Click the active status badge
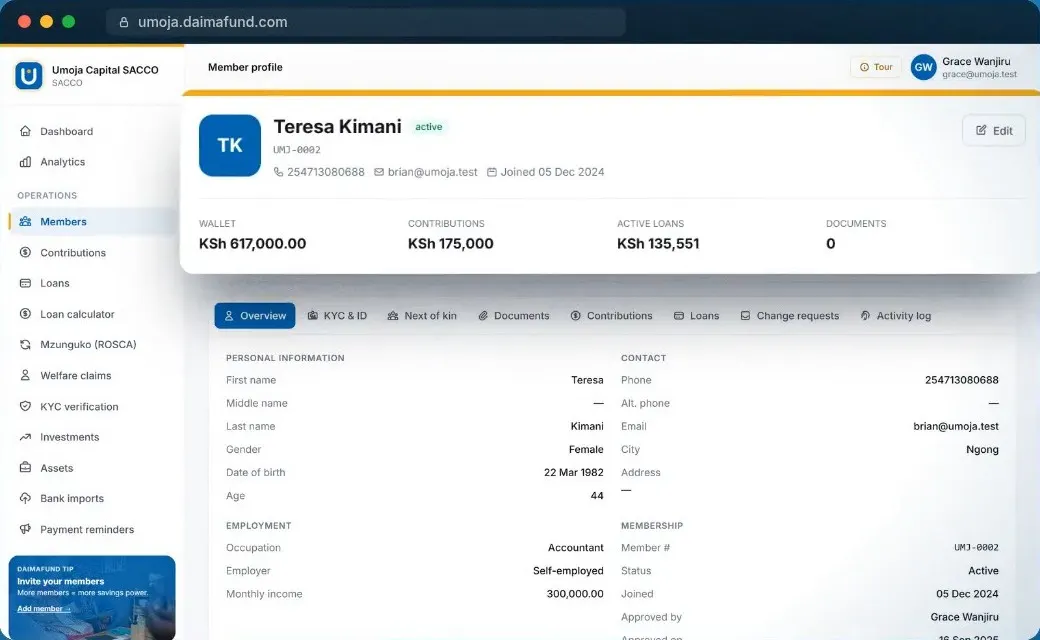 [428, 127]
